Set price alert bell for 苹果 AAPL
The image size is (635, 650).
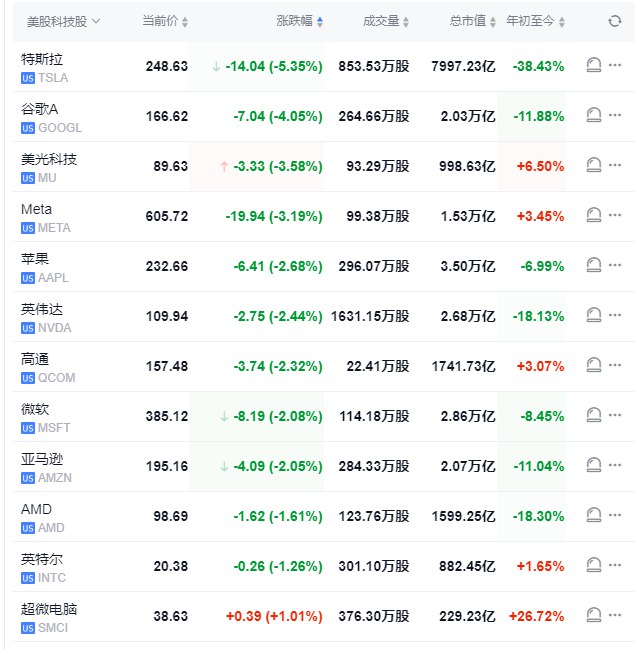[x=594, y=265]
